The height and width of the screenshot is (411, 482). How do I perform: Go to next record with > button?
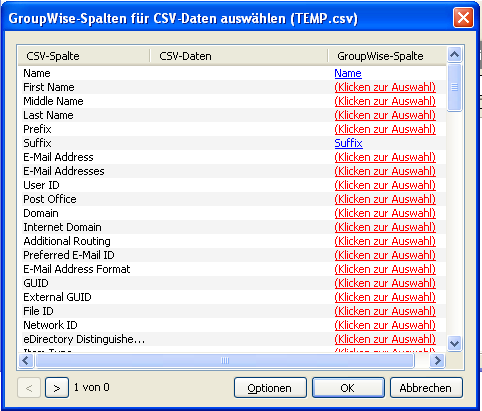coord(57,388)
